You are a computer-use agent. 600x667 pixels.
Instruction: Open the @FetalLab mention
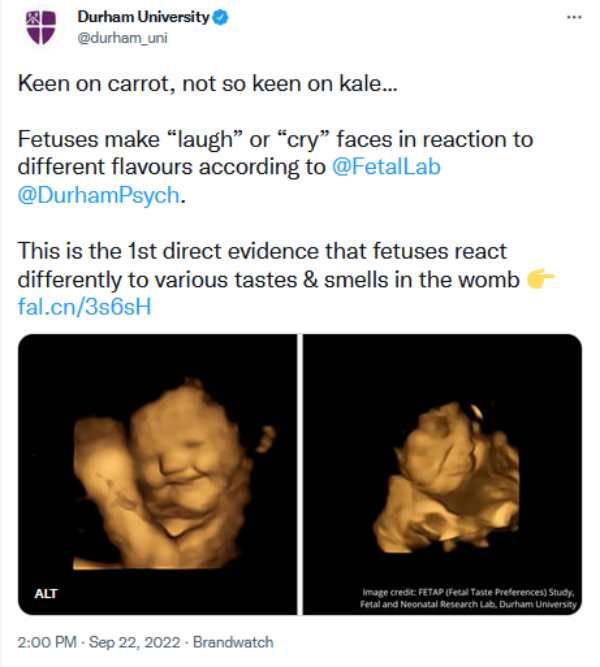point(386,166)
